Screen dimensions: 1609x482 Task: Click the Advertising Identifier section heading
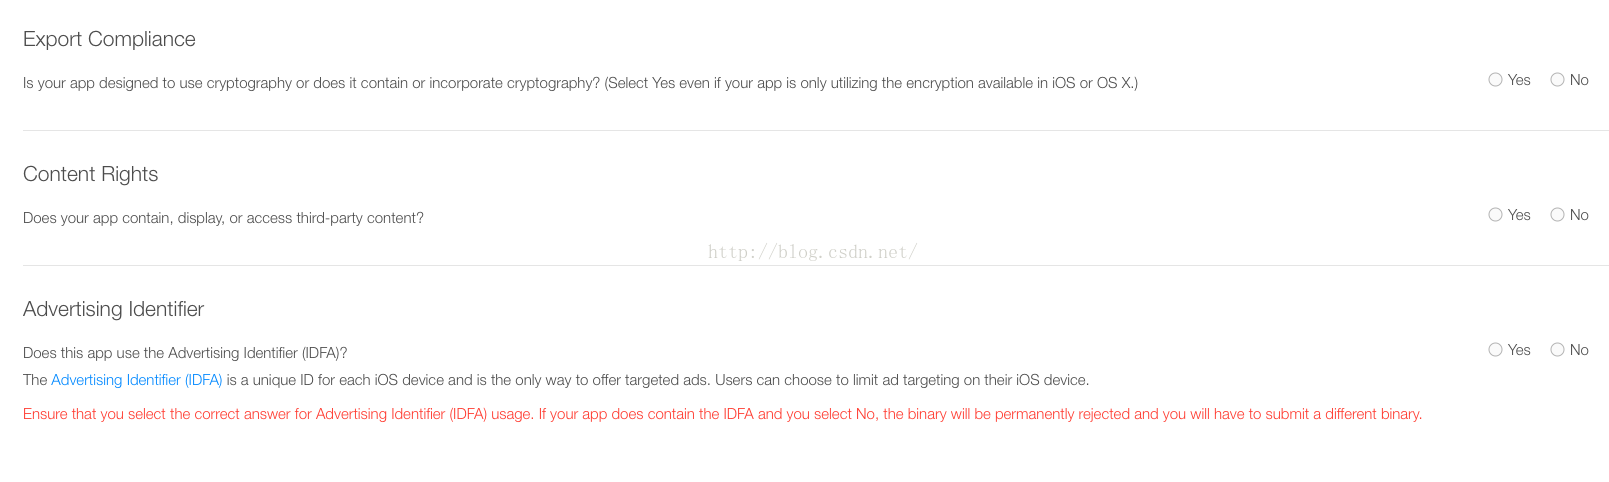click(x=113, y=309)
